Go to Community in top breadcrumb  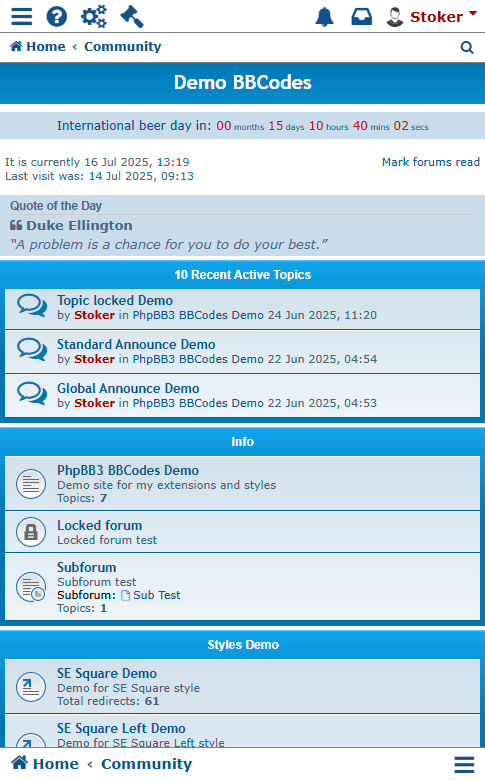tap(122, 47)
